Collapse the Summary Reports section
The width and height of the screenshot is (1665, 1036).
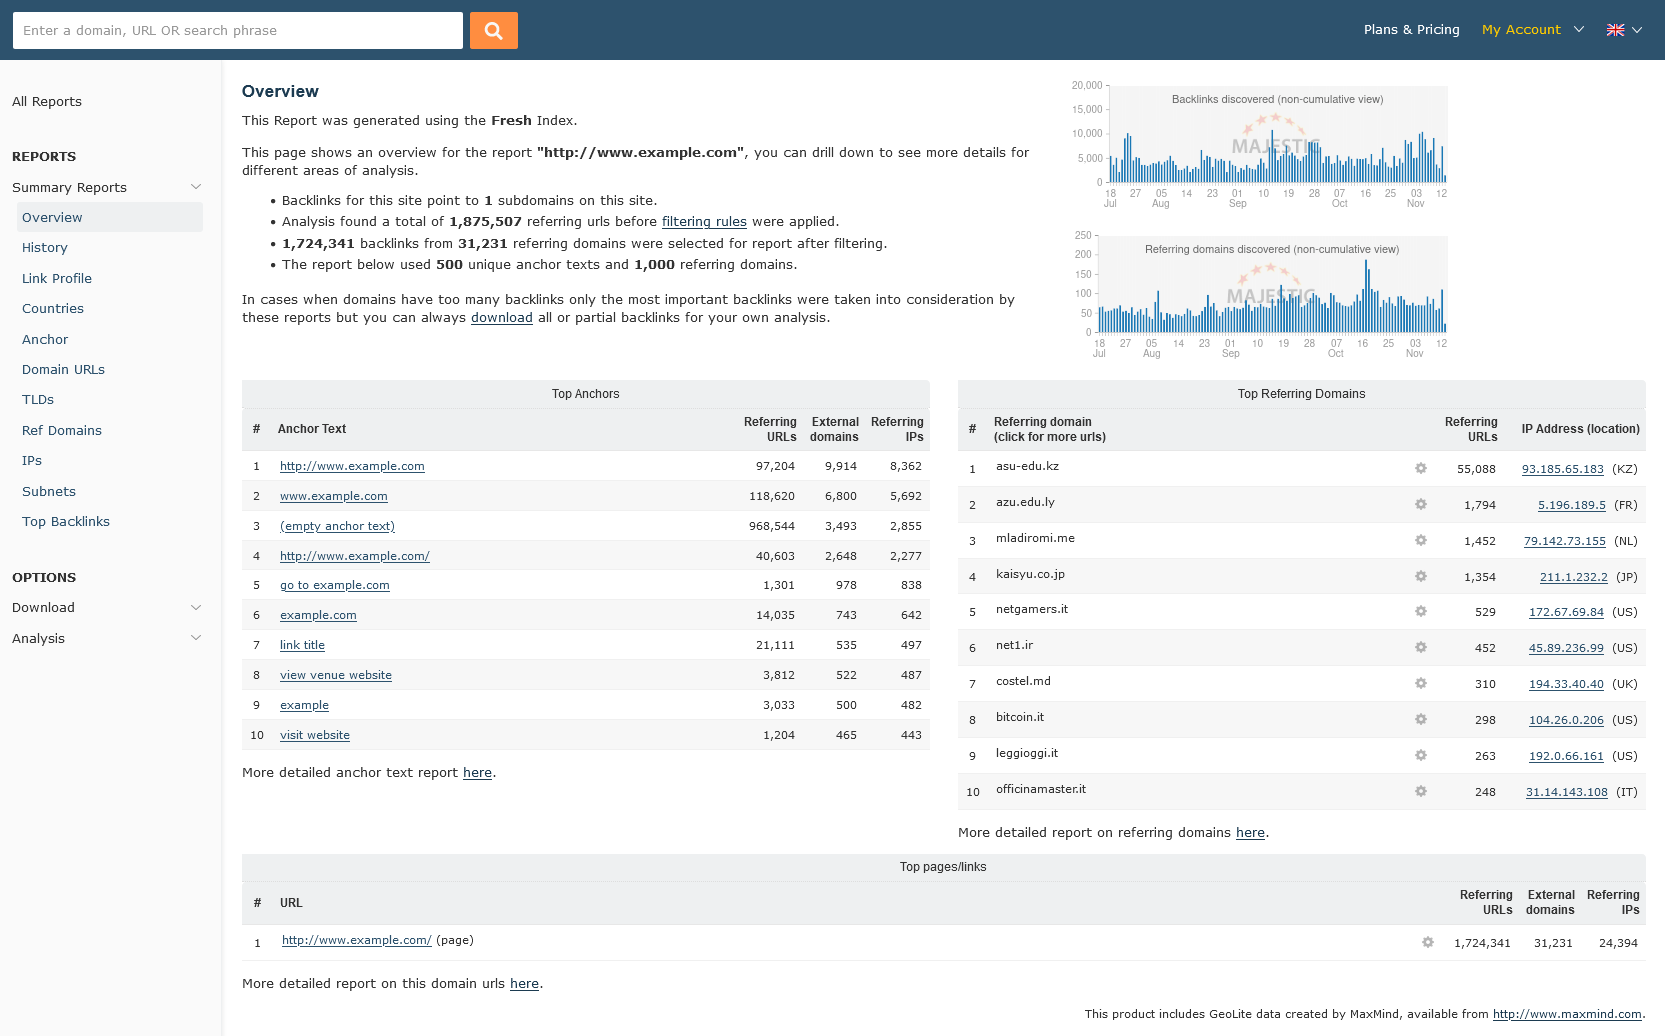pyautogui.click(x=196, y=187)
